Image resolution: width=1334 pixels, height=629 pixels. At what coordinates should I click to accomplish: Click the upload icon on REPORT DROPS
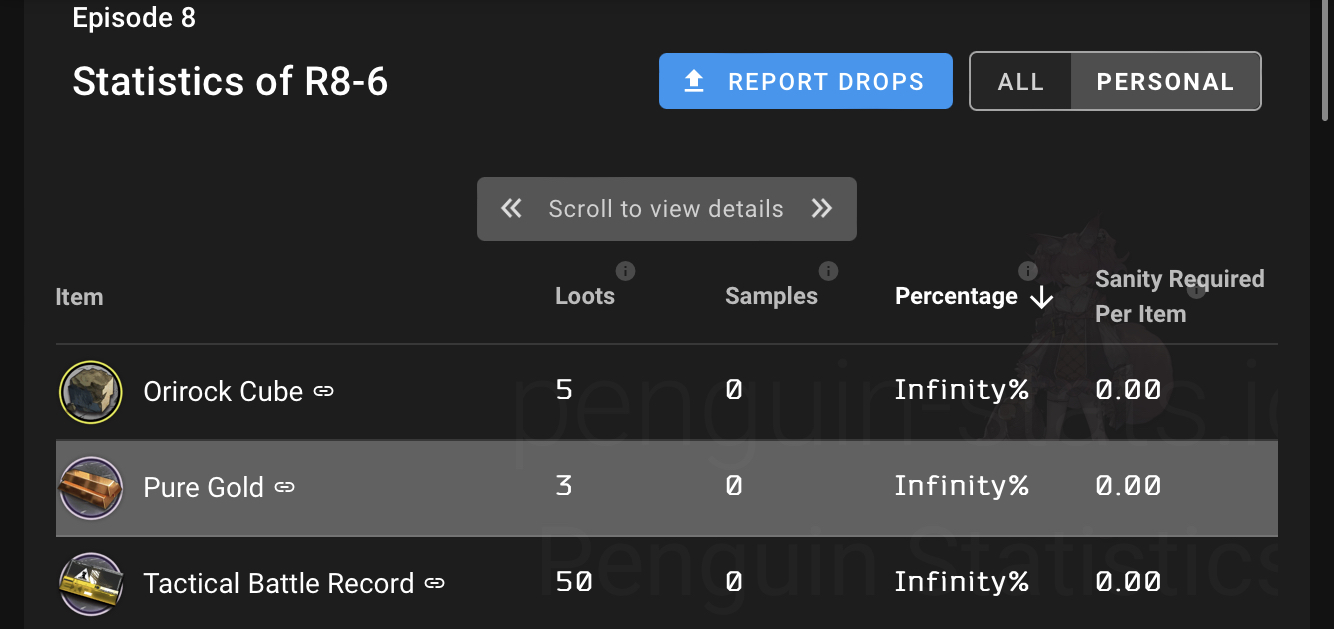(693, 81)
